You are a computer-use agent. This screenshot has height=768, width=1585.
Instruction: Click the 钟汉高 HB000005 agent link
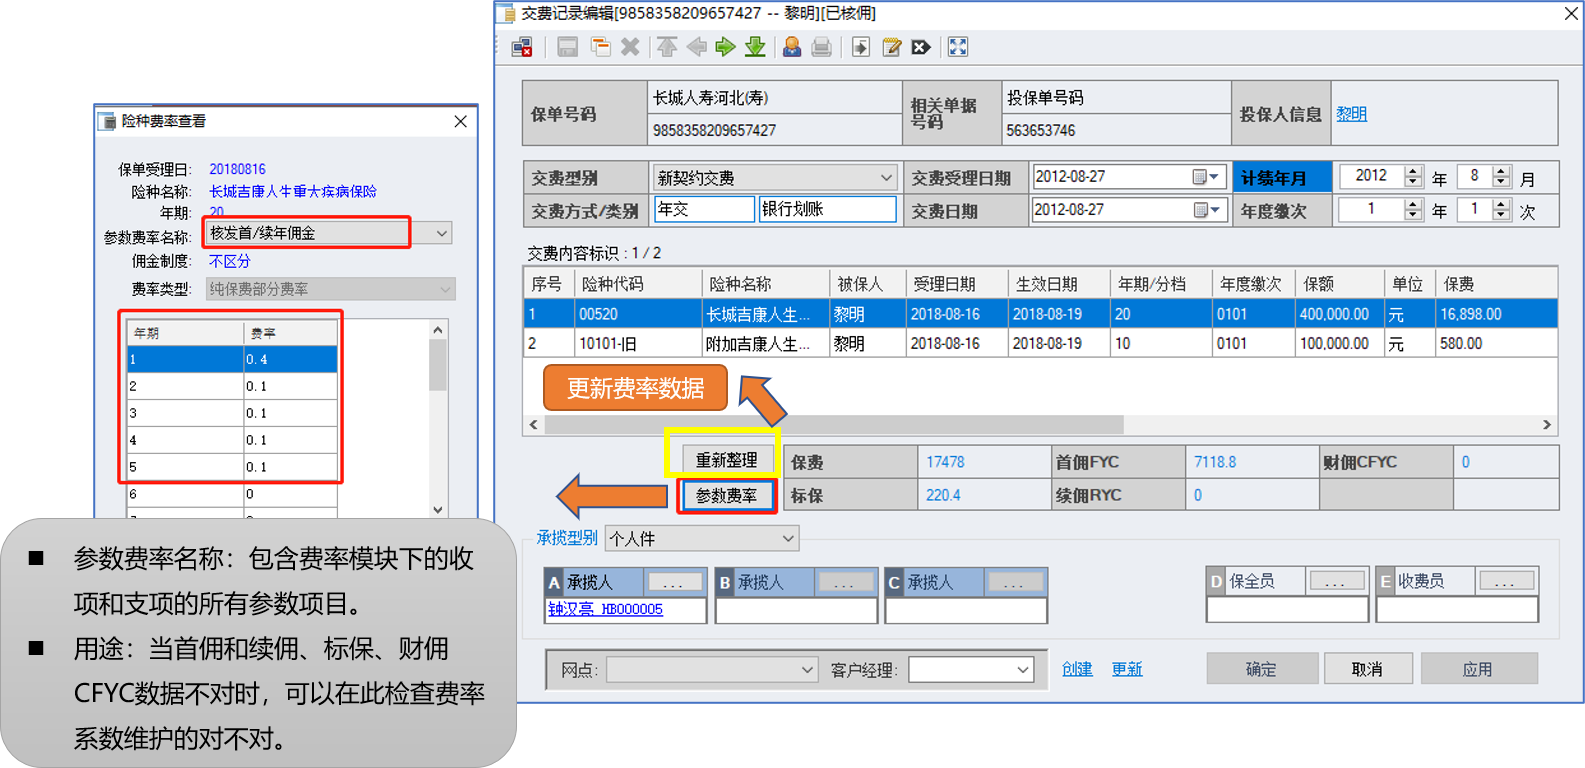pos(605,609)
